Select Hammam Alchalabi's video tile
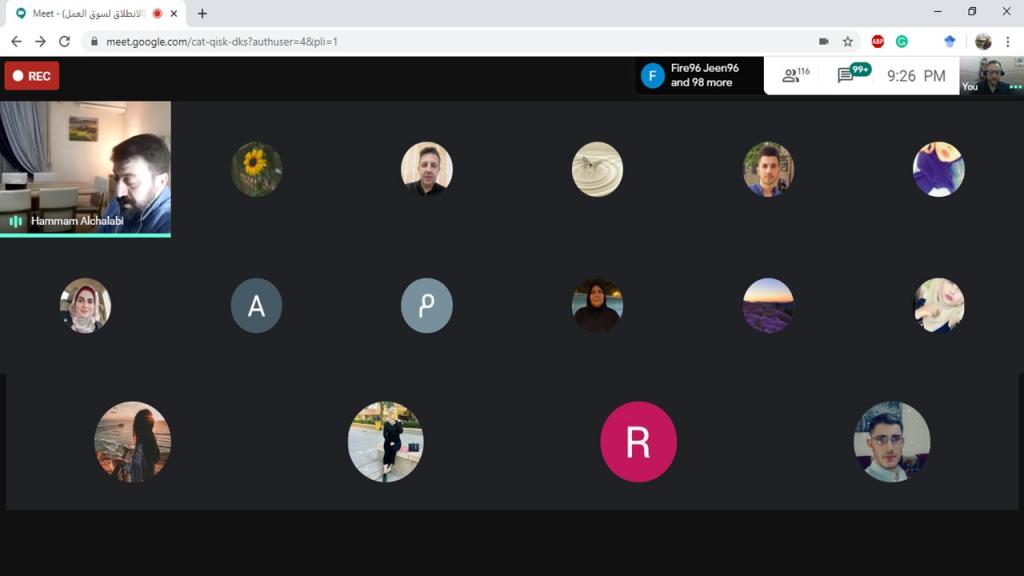Viewport: 1024px width, 576px height. [85, 168]
